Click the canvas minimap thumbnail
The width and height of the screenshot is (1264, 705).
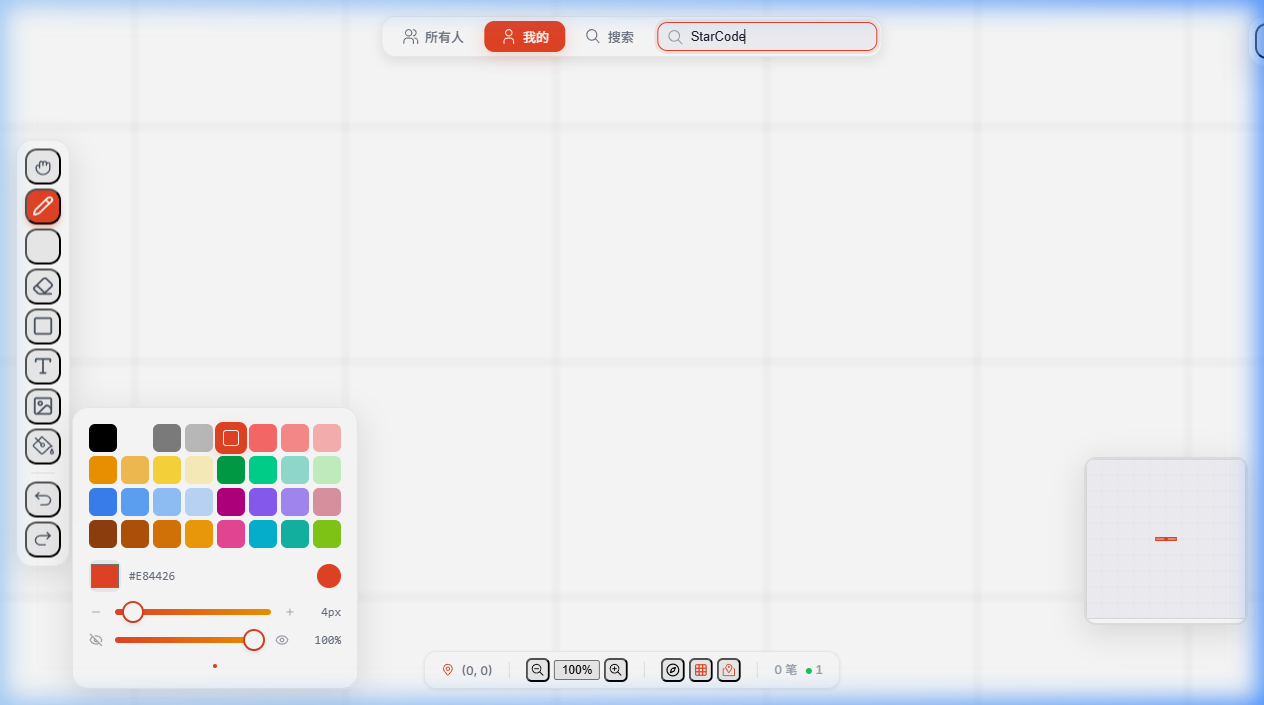(1166, 540)
